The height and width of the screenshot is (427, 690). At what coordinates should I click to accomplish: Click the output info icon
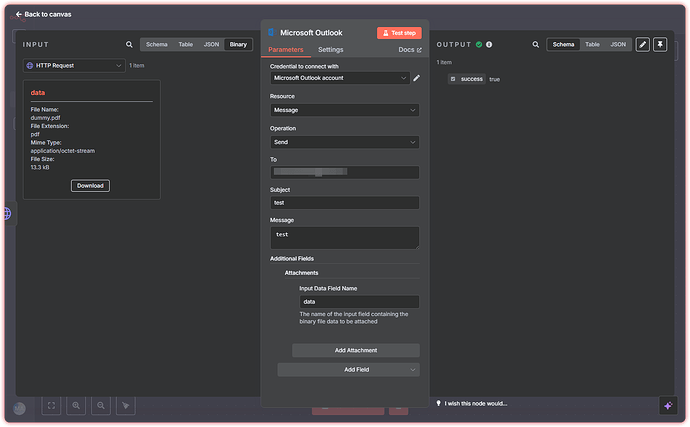pyautogui.click(x=489, y=44)
